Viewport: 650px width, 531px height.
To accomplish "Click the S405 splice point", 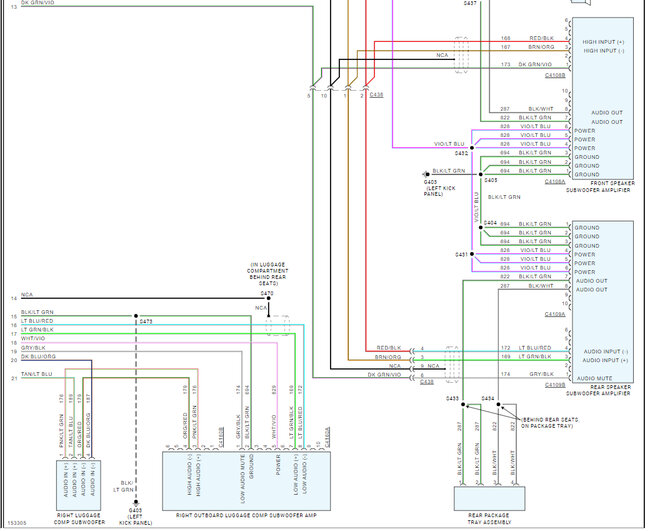I will (481, 175).
